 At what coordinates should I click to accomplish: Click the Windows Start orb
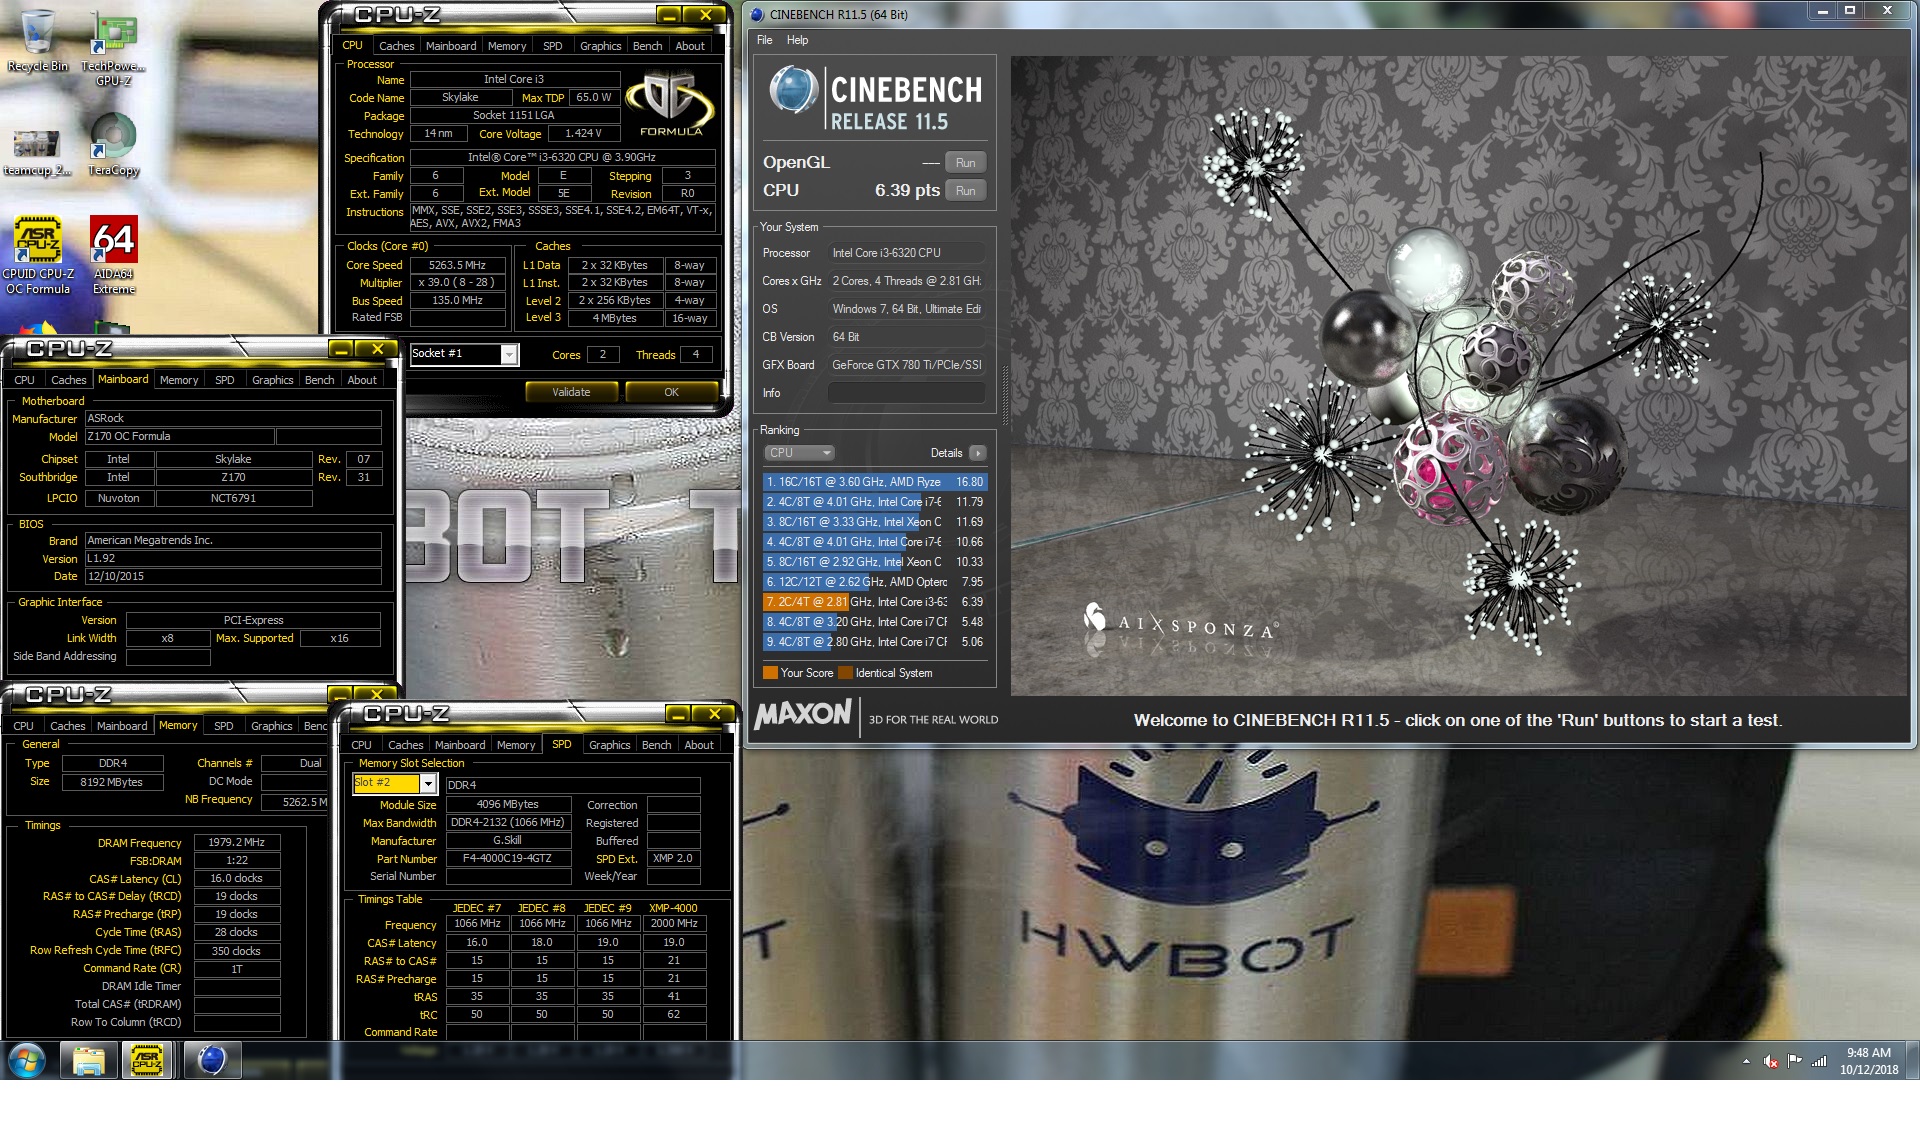[x=27, y=1060]
